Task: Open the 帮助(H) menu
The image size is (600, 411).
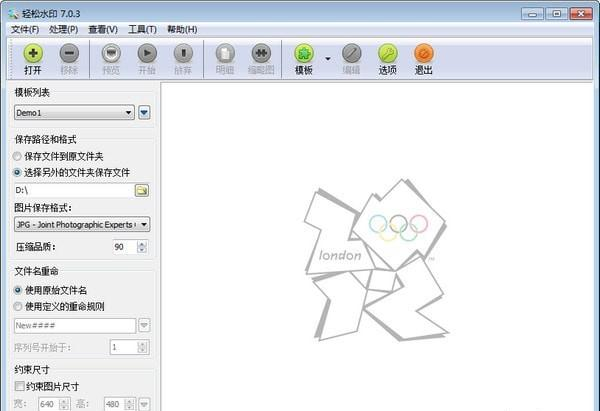Action: (x=182, y=29)
